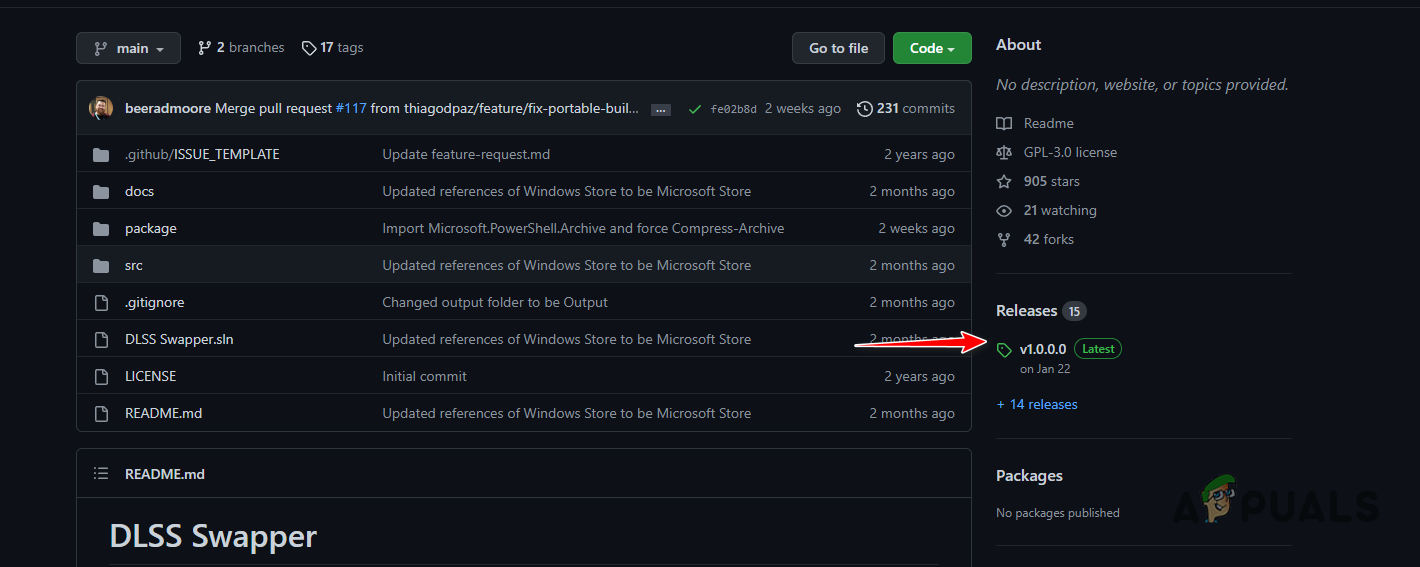Open the green Code dropdown
Screen dimensions: 1420x567
(932, 48)
